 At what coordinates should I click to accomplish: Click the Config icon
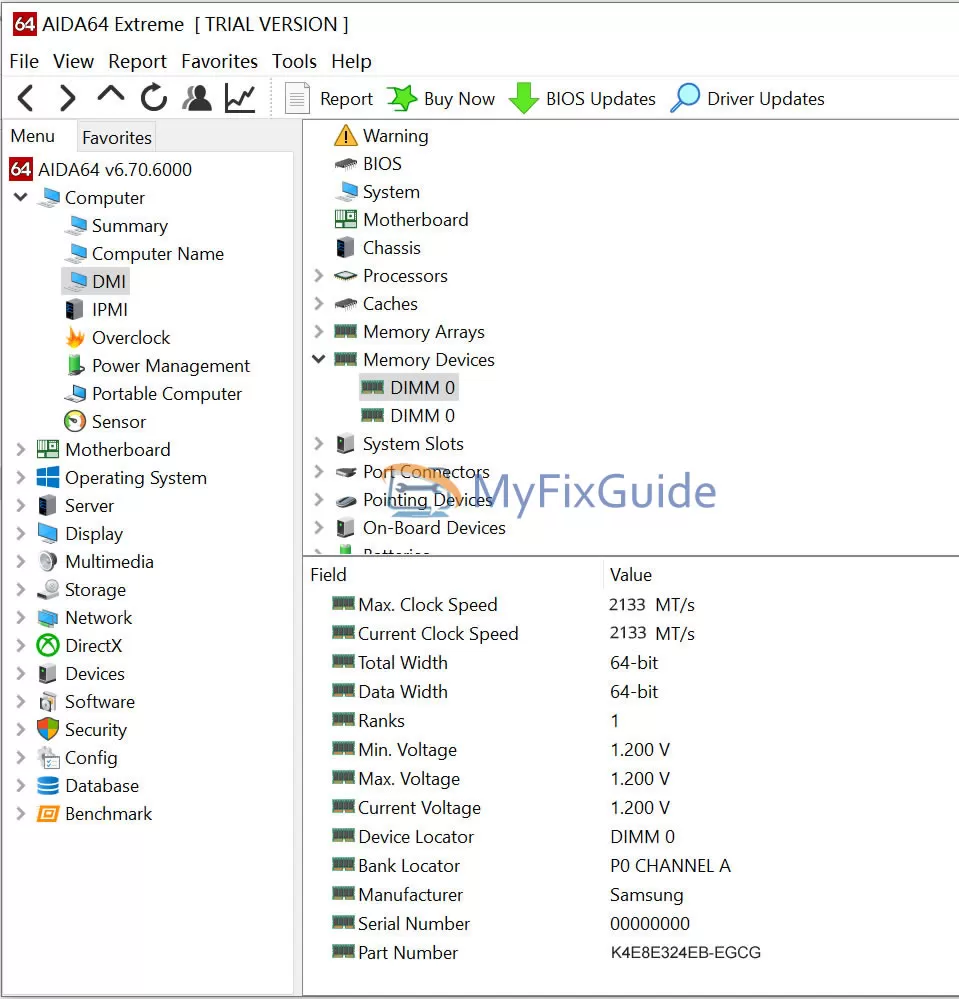coord(48,758)
